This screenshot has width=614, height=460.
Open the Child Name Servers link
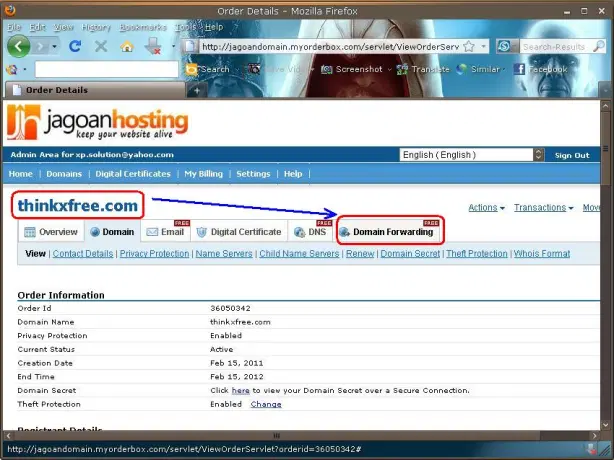[x=299, y=254]
